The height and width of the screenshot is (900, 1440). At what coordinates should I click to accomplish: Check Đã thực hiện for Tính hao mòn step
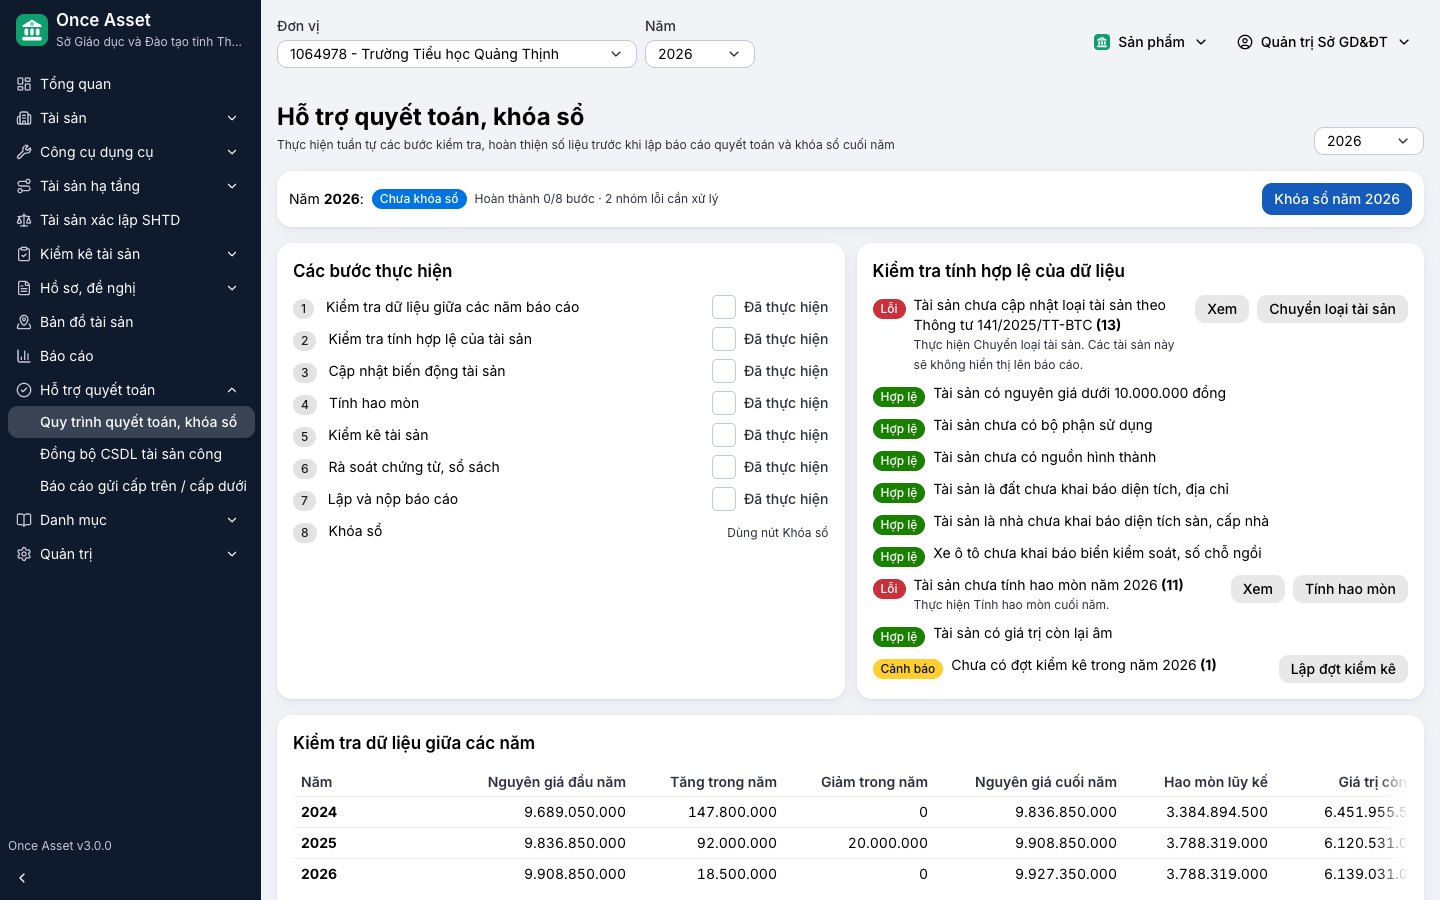click(724, 403)
